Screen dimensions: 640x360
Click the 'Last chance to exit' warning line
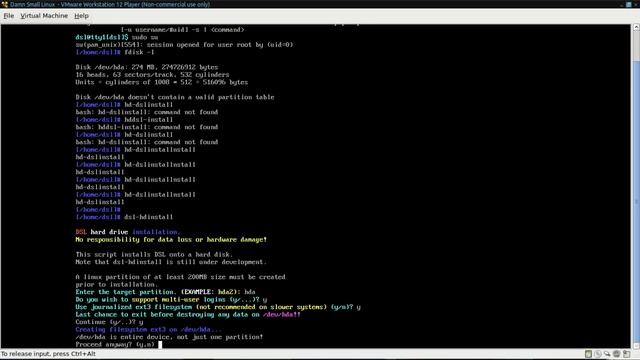point(188,315)
